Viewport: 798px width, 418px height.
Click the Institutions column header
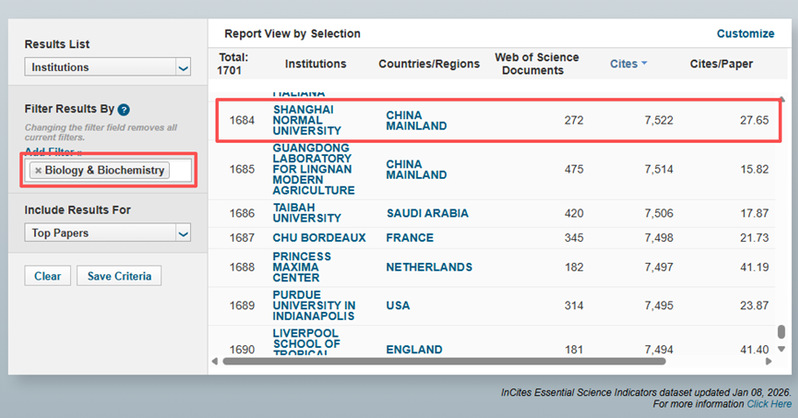(315, 64)
